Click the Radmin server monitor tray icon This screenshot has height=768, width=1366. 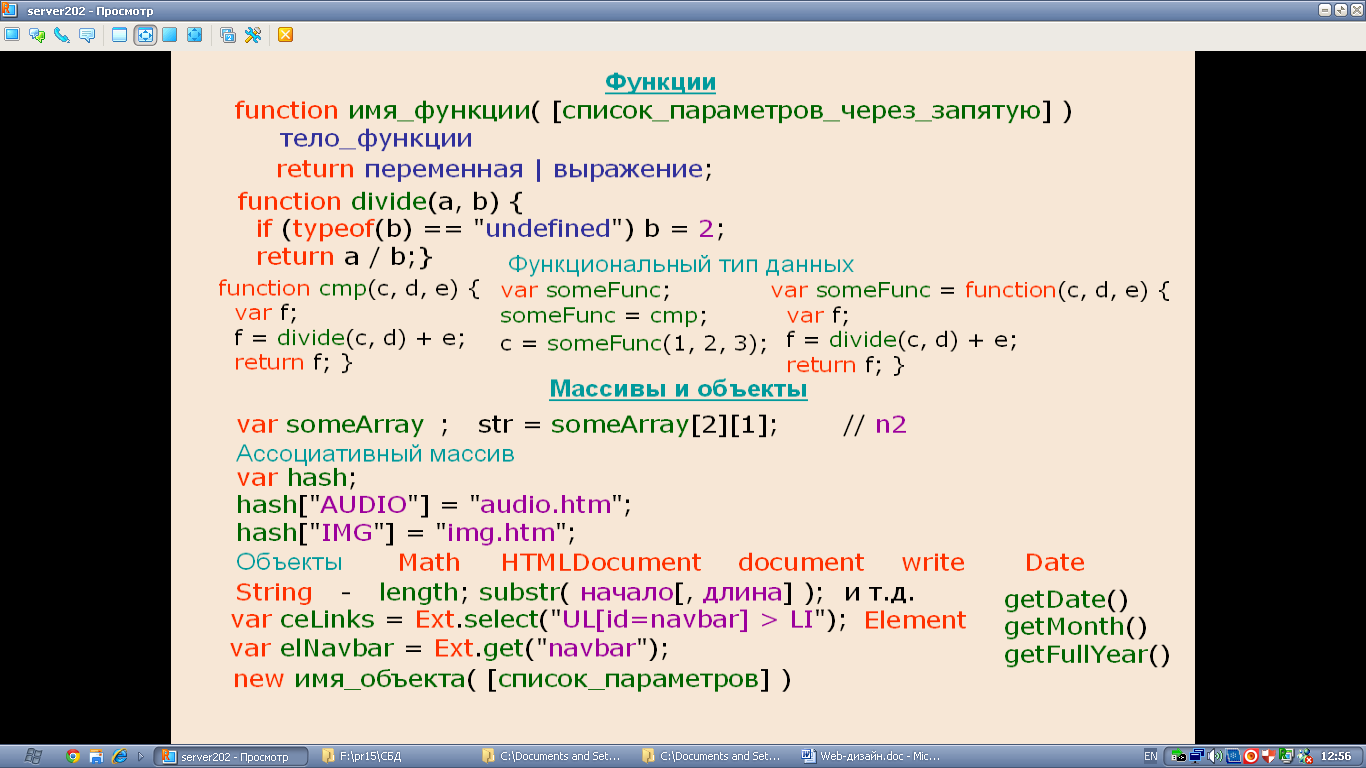pos(1287,756)
